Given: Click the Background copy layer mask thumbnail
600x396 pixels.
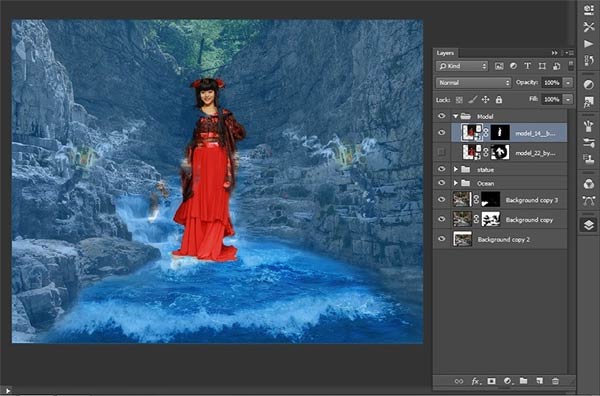Looking at the screenshot, I should pos(491,219).
